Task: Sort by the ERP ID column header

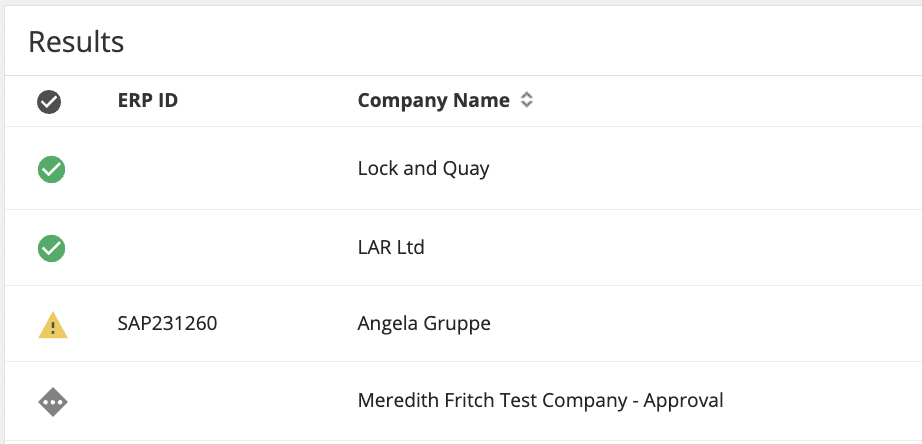Action: click(x=148, y=100)
